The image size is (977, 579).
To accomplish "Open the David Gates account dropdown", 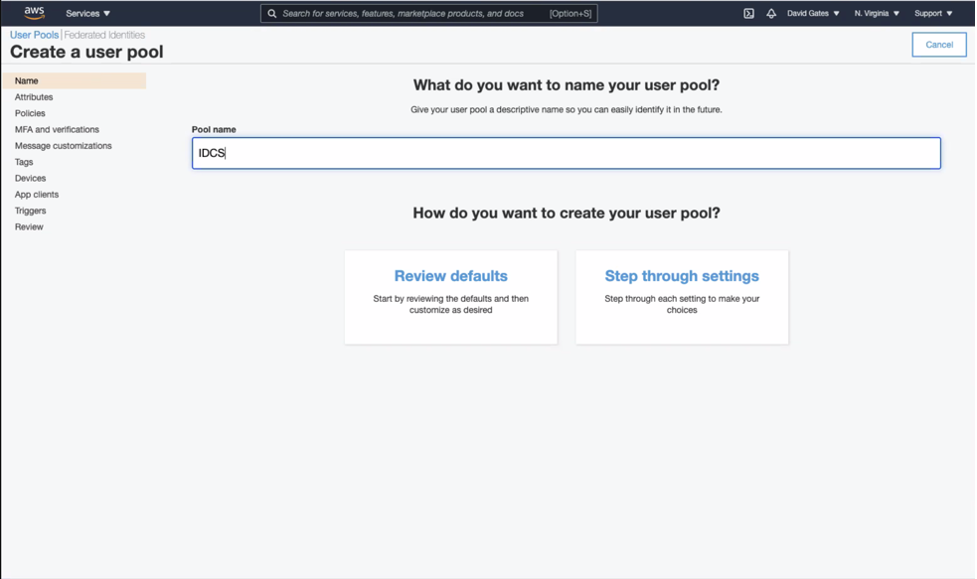I will tap(813, 14).
